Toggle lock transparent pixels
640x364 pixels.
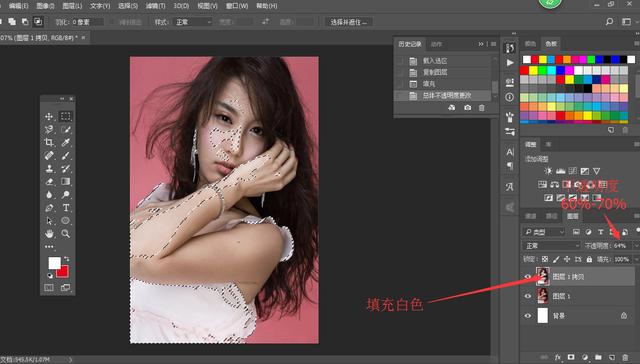pyautogui.click(x=545, y=259)
